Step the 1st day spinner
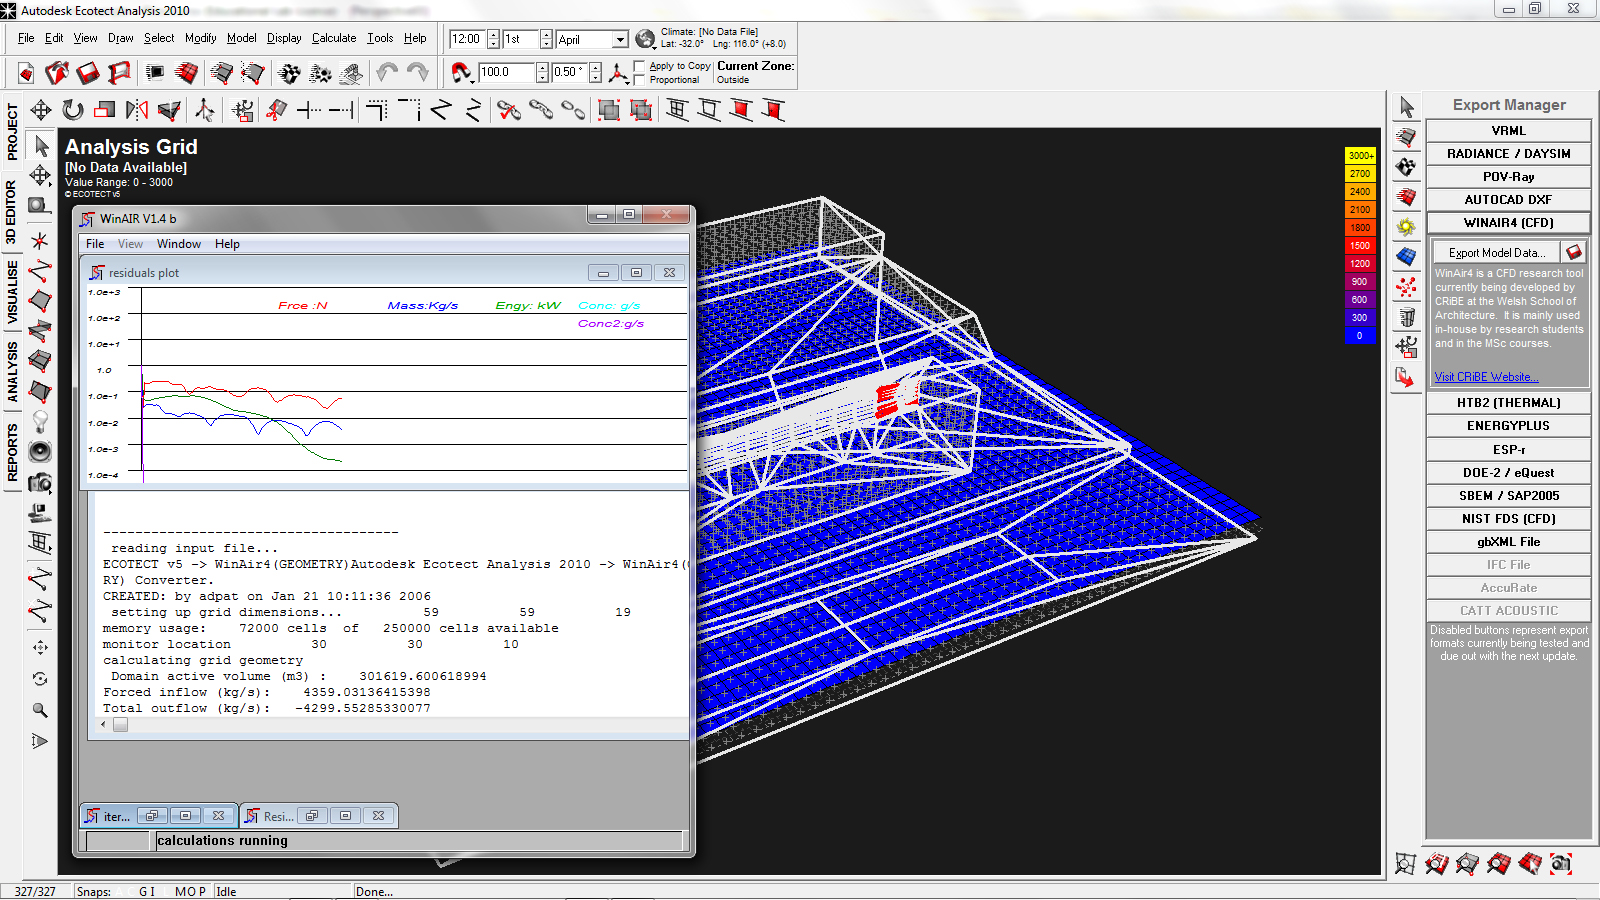 [x=546, y=39]
